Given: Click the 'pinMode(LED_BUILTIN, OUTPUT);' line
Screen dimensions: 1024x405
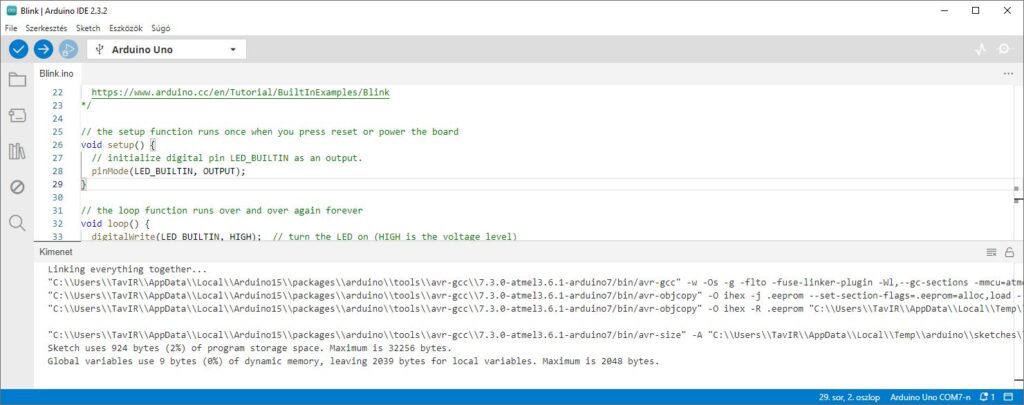Looking at the screenshot, I should pos(168,171).
